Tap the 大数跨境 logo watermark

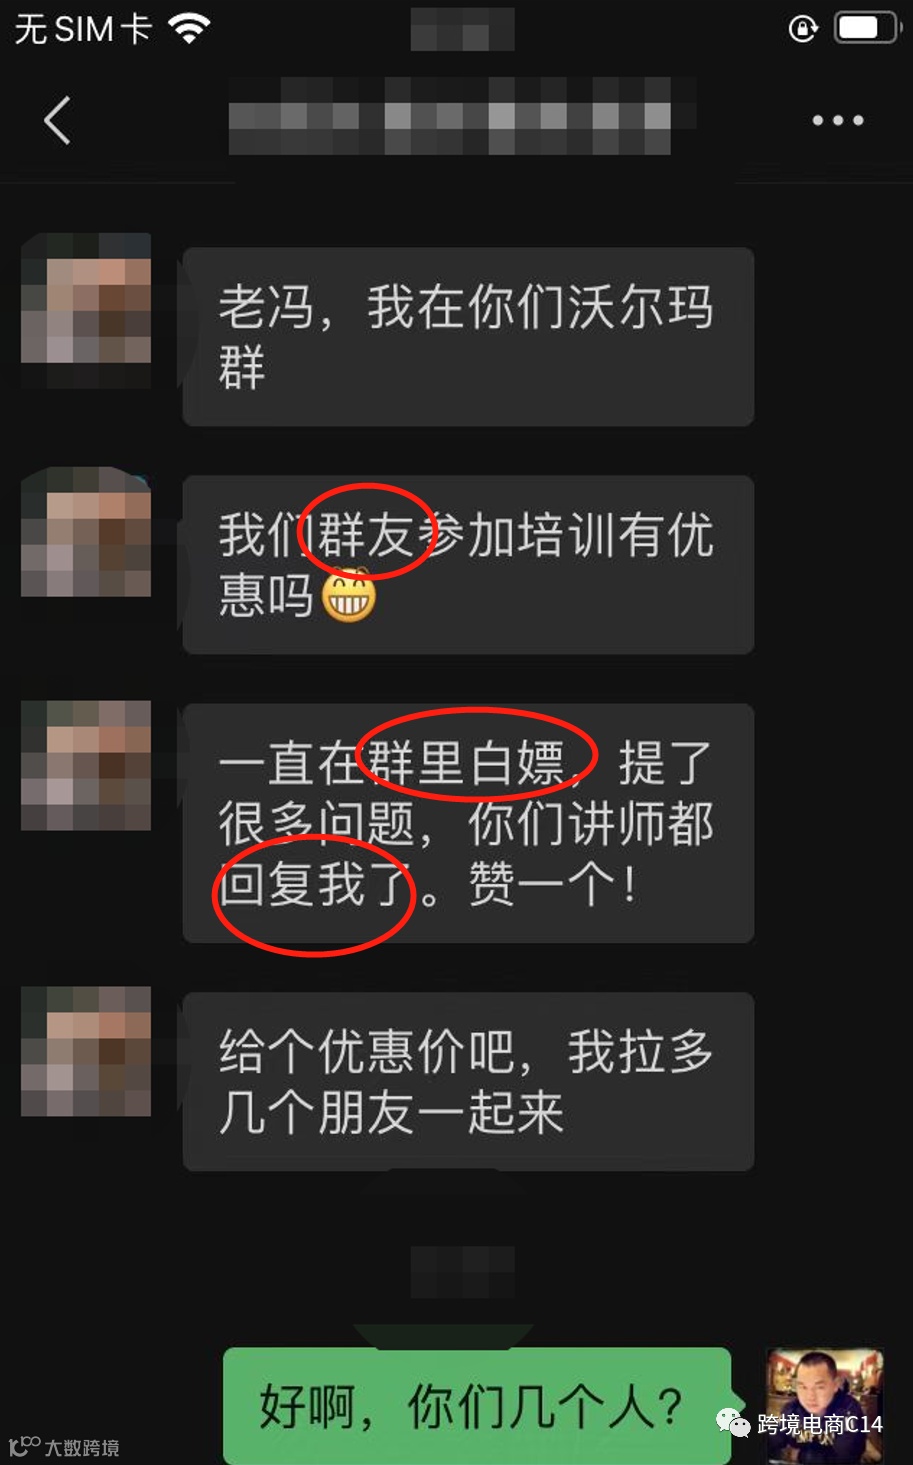[65, 1446]
